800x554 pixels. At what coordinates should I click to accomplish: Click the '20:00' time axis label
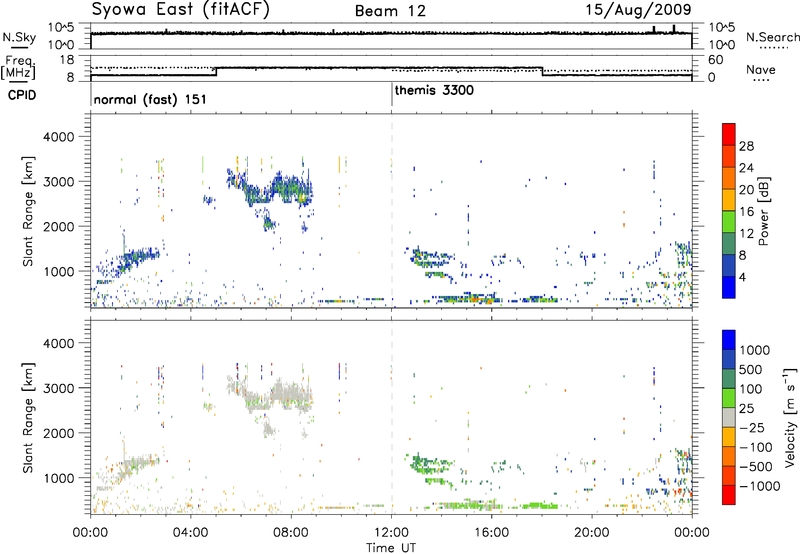[592, 533]
